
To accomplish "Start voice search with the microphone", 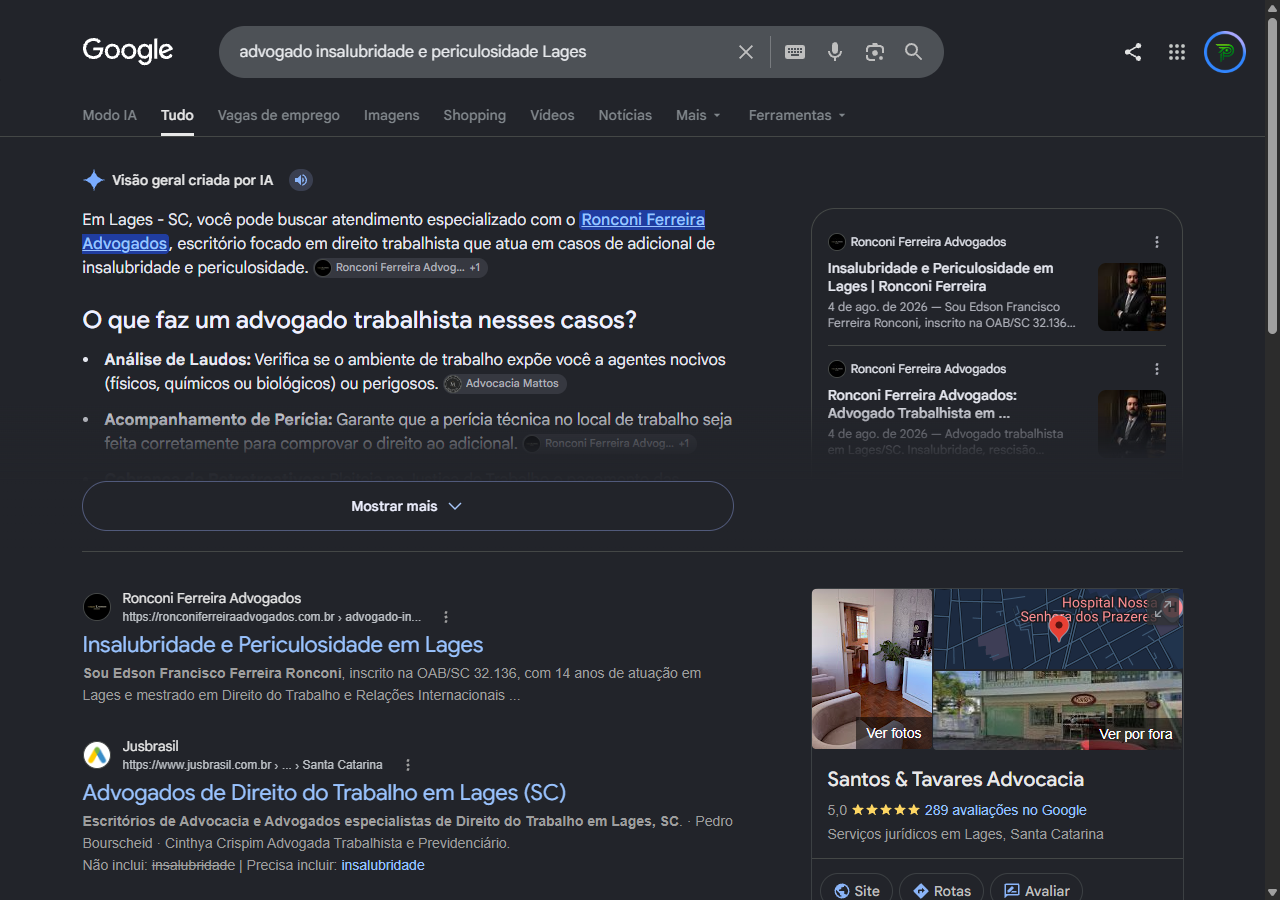I will tap(835, 52).
